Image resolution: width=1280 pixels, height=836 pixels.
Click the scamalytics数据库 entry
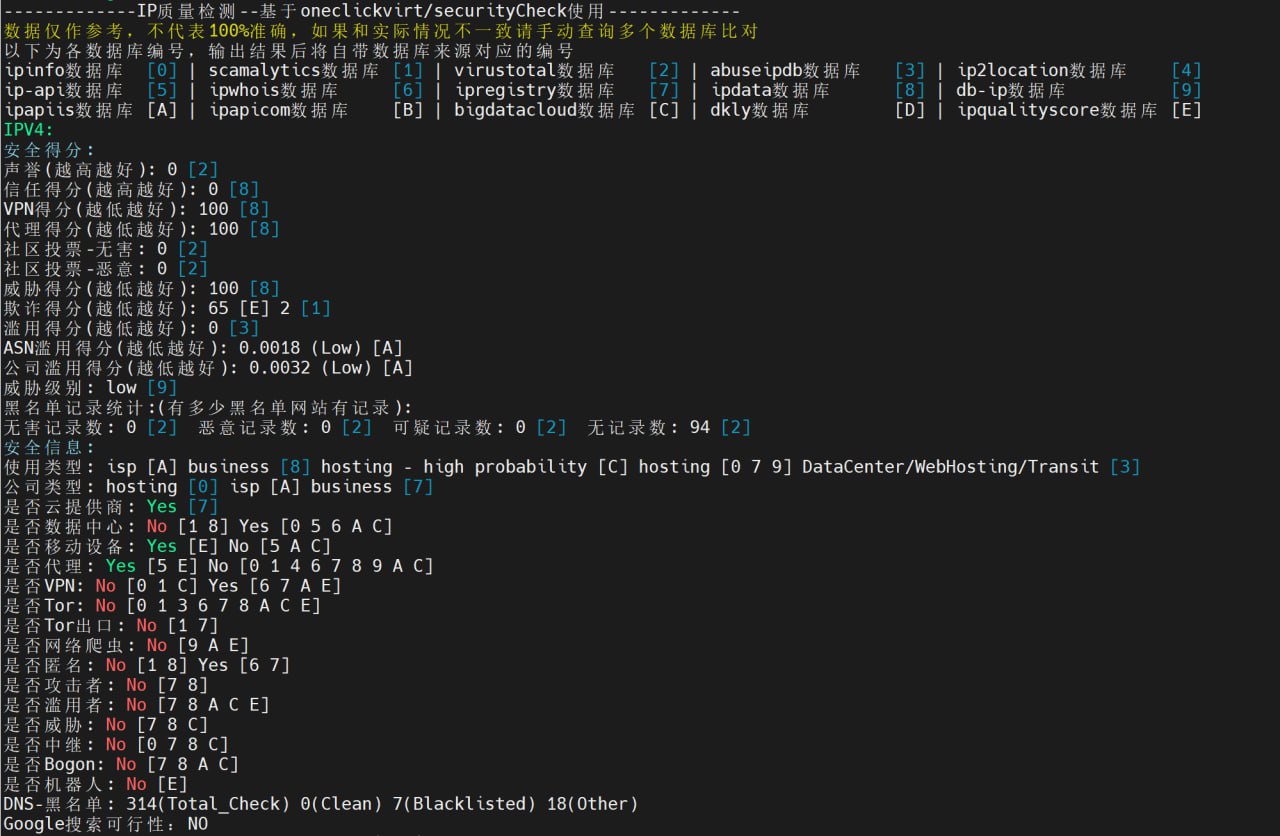294,71
